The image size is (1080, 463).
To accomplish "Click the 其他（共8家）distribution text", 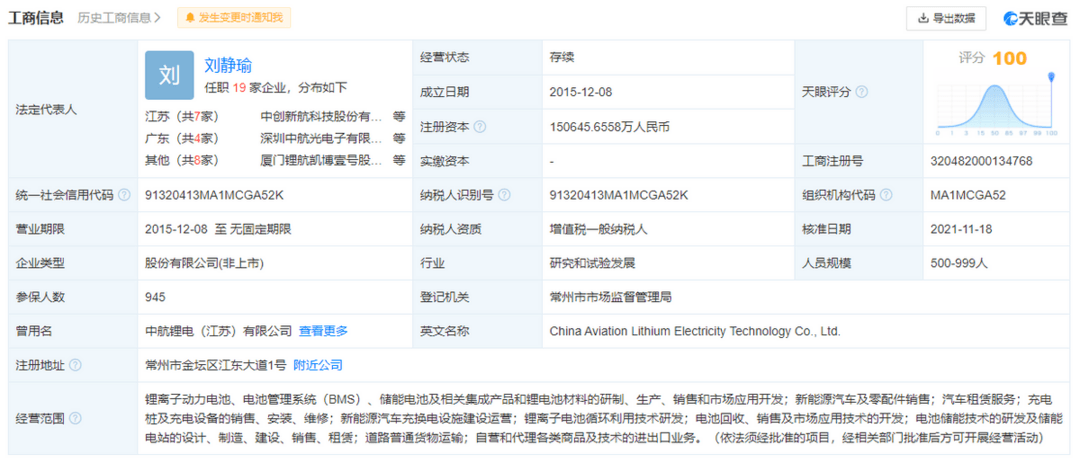I will (x=182, y=161).
